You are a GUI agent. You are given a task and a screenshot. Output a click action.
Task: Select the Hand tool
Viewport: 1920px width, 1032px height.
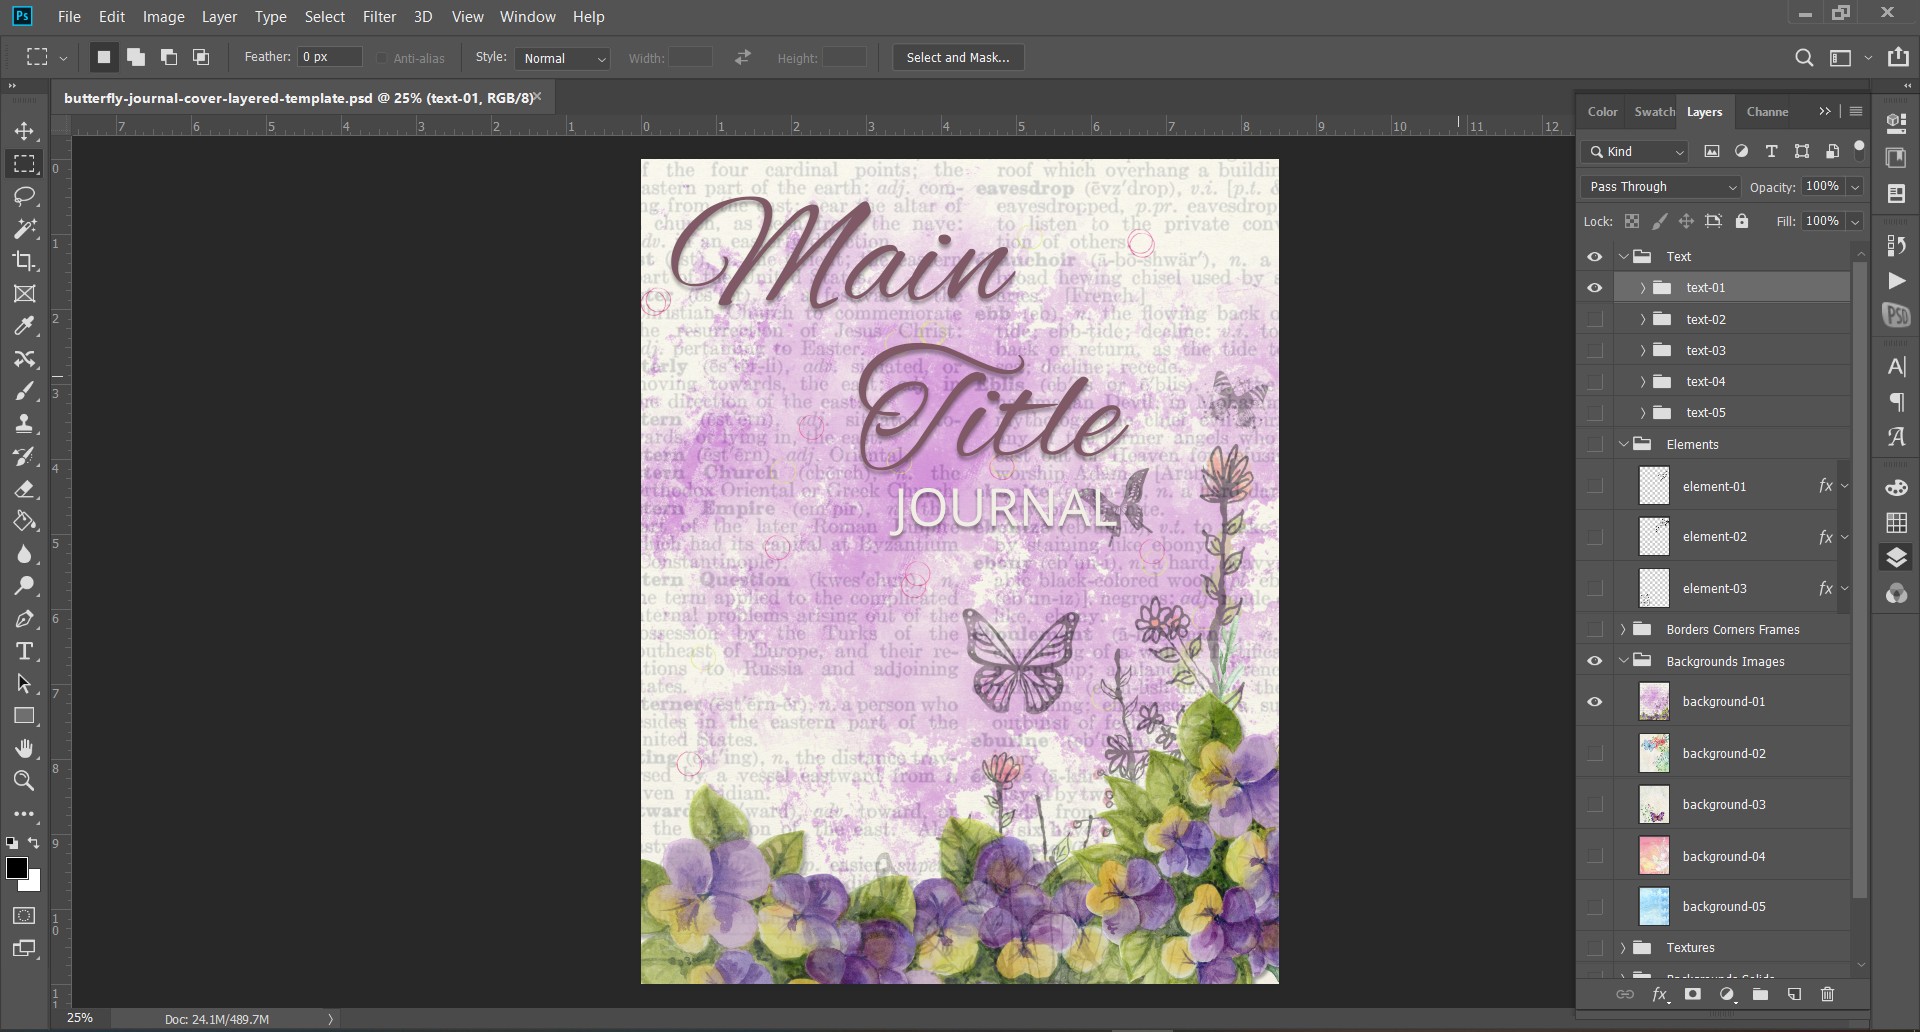[x=25, y=749]
